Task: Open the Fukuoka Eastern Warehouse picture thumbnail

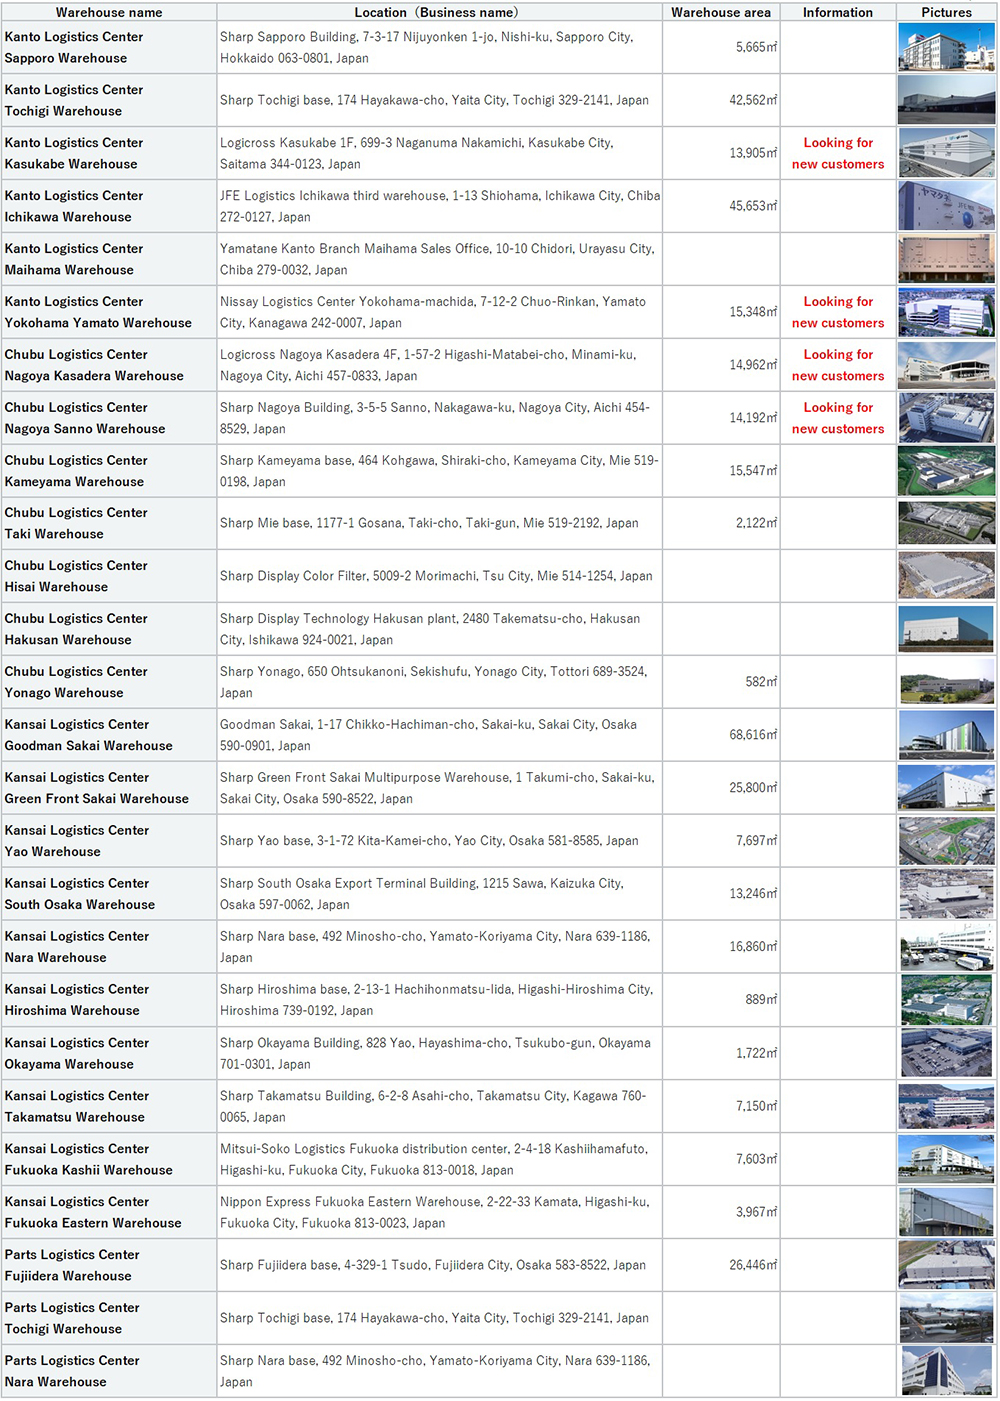Action: tap(946, 1212)
